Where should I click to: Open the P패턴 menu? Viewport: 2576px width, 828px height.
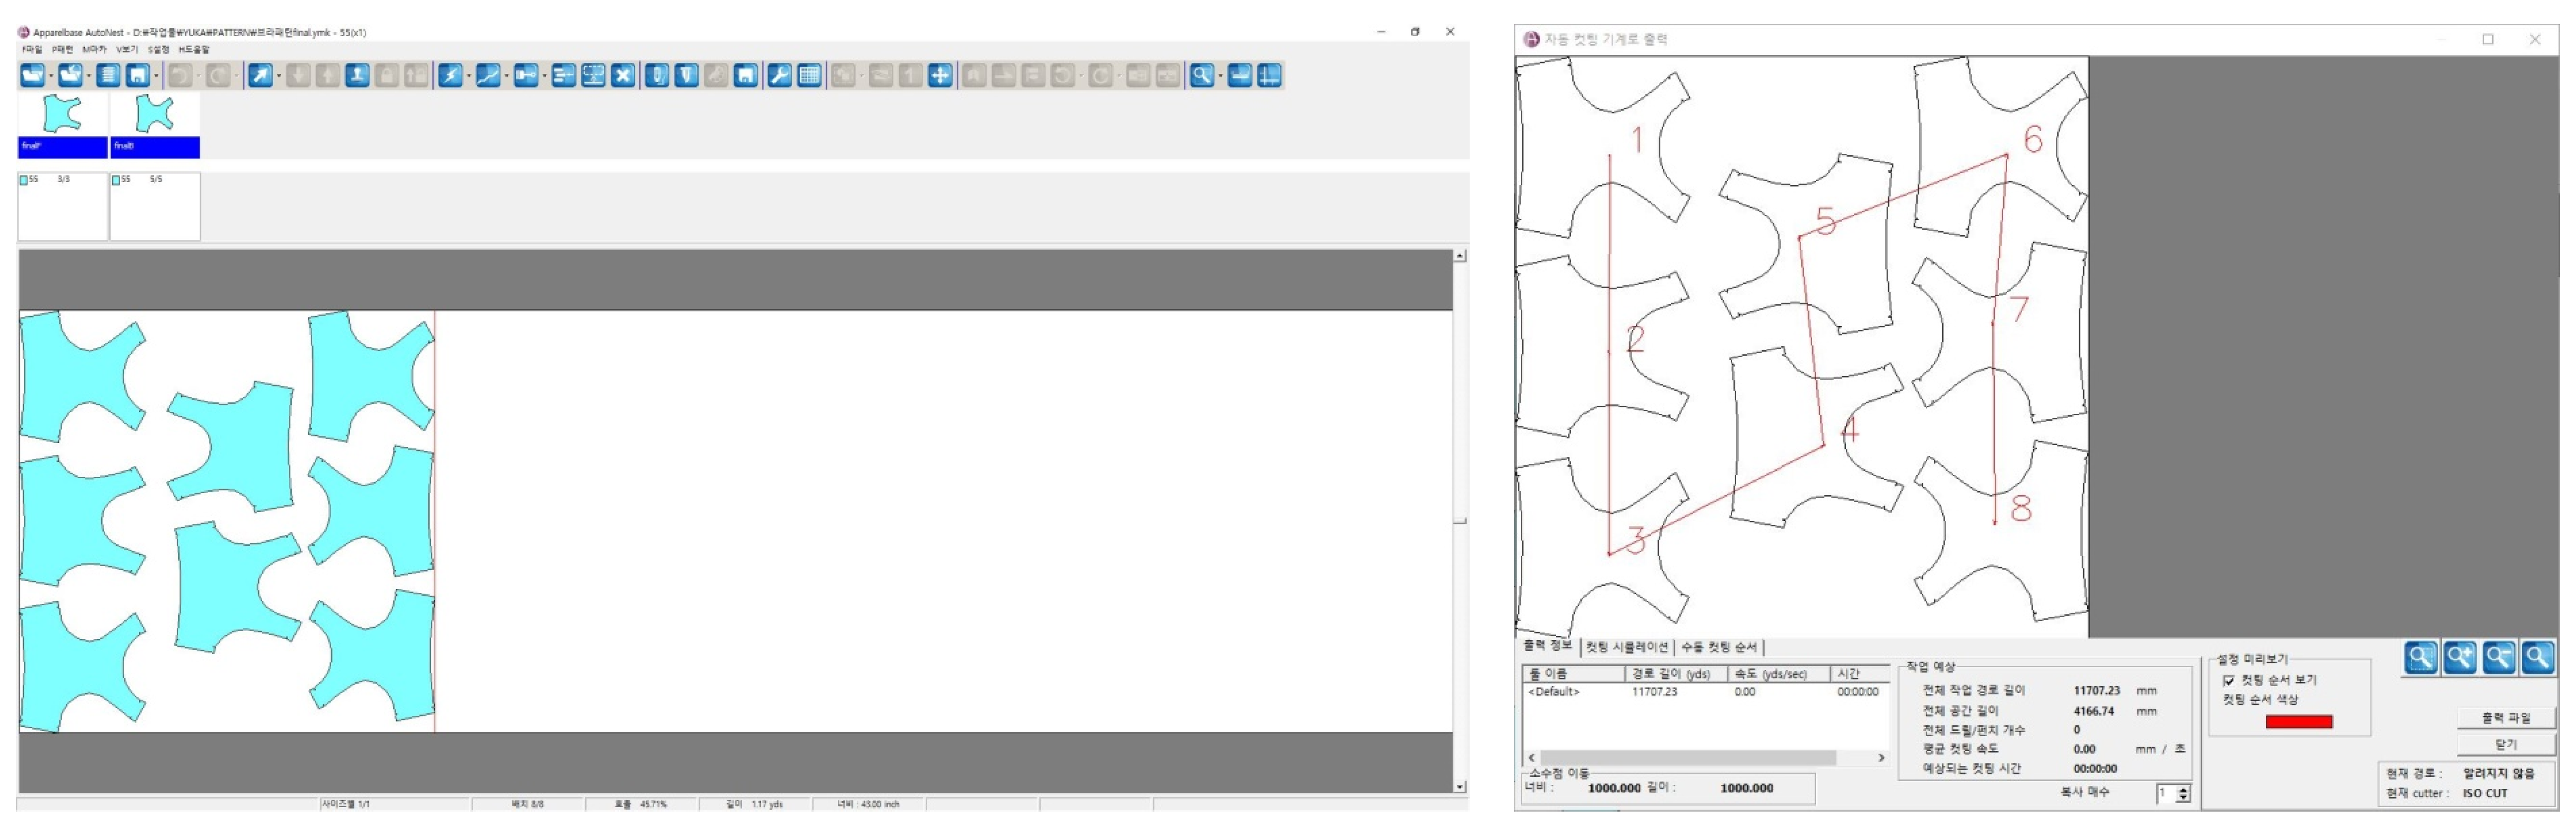coord(62,49)
